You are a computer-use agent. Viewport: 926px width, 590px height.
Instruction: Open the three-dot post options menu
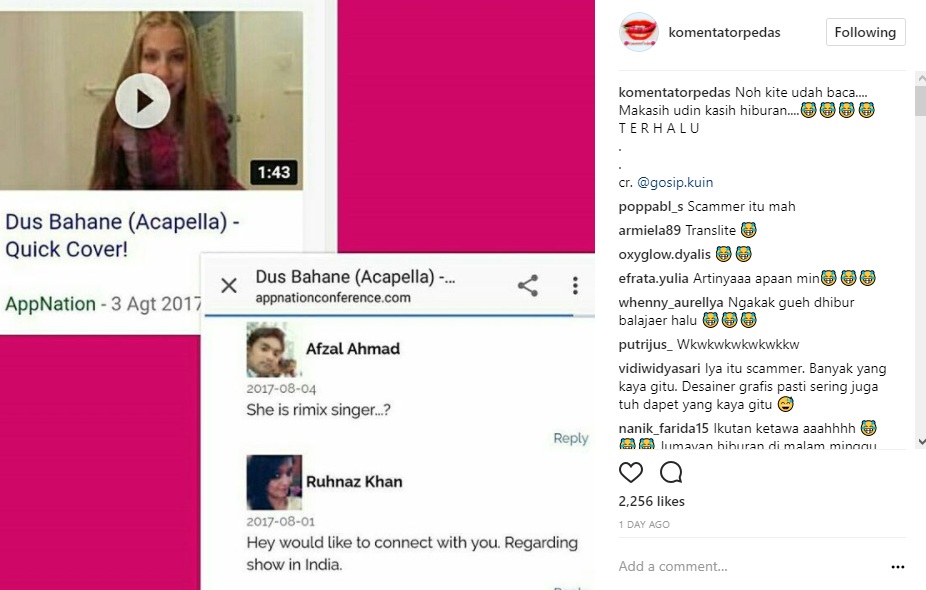pyautogui.click(x=898, y=567)
